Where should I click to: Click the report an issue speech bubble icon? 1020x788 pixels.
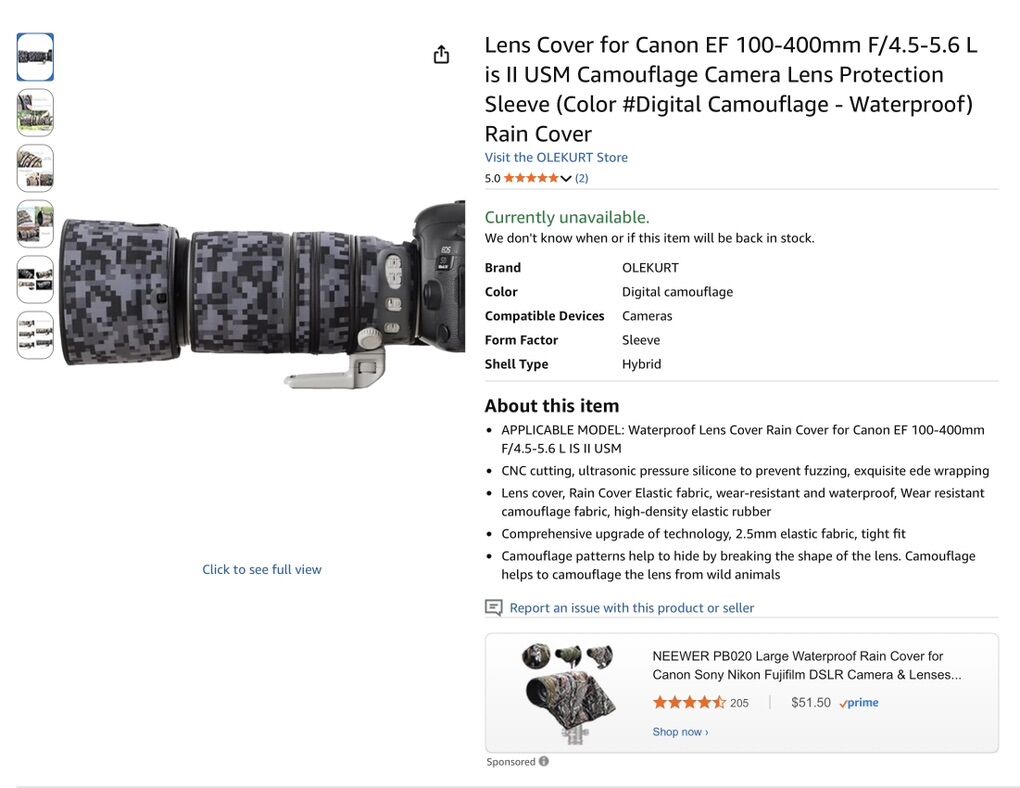tap(493, 607)
